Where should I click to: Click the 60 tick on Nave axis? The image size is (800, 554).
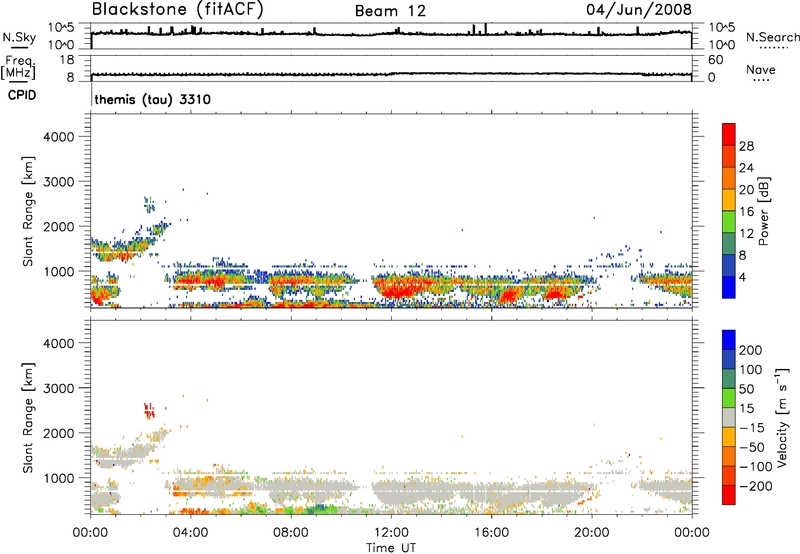[x=716, y=60]
